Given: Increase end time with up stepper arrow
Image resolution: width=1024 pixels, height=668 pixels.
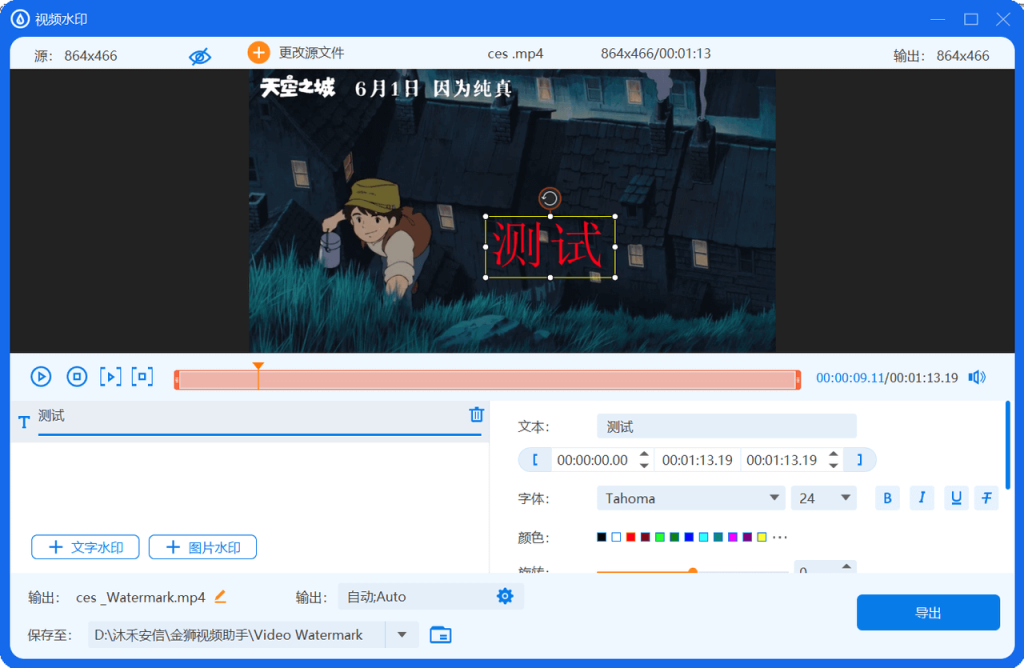Looking at the screenshot, I should point(833,454).
